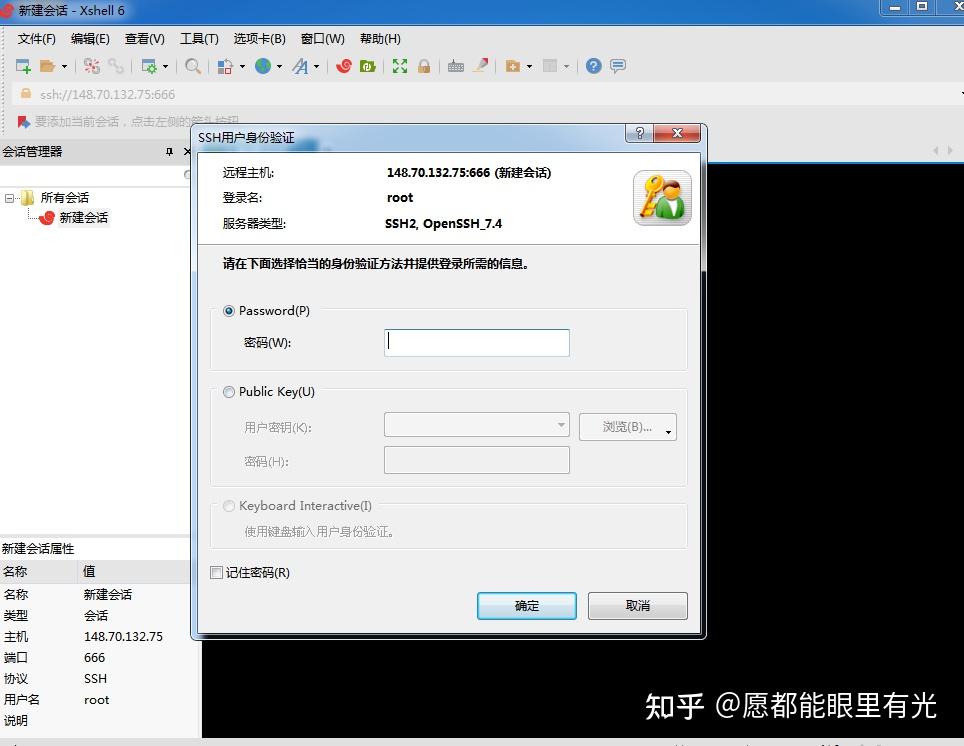Screen dimensions: 964x746
Task: Toggle full screen with green arrows icon
Action: pos(400,66)
